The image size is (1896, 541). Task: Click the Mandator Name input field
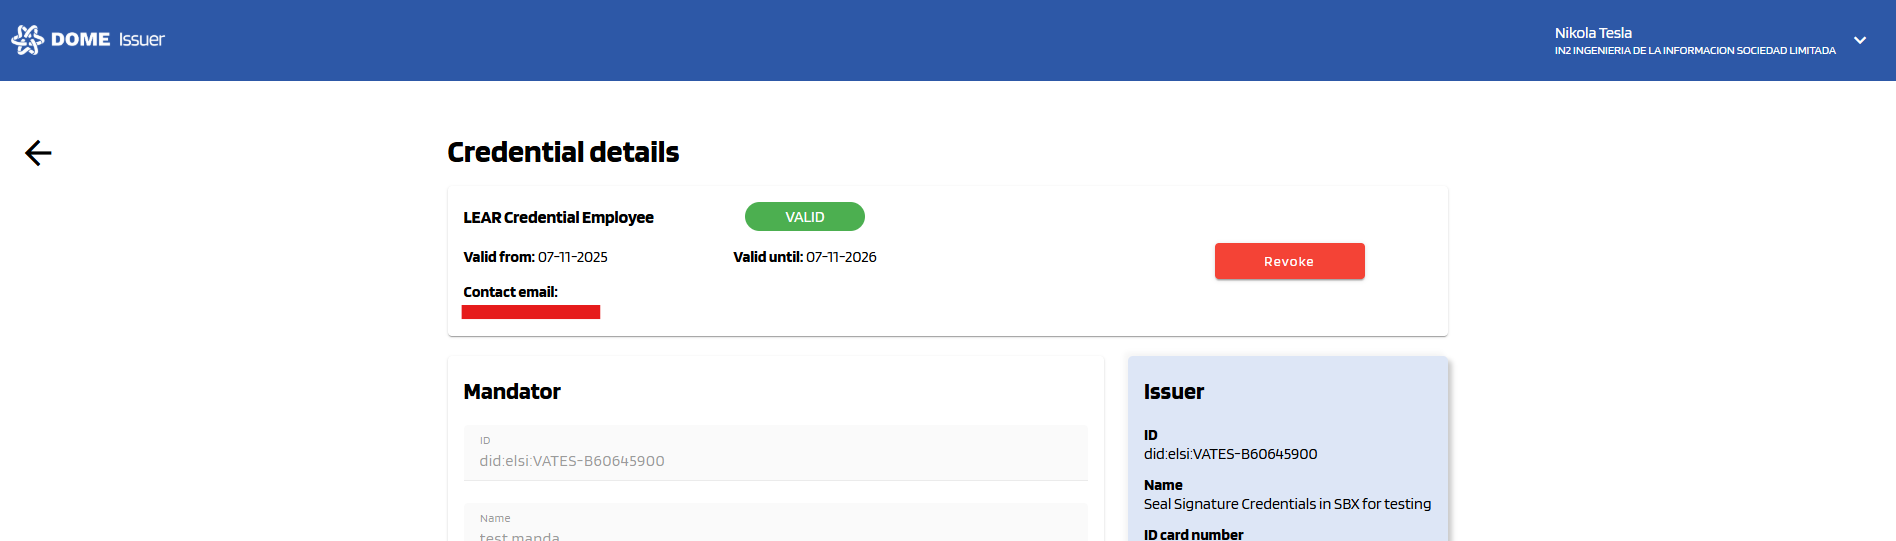pyautogui.click(x=774, y=530)
